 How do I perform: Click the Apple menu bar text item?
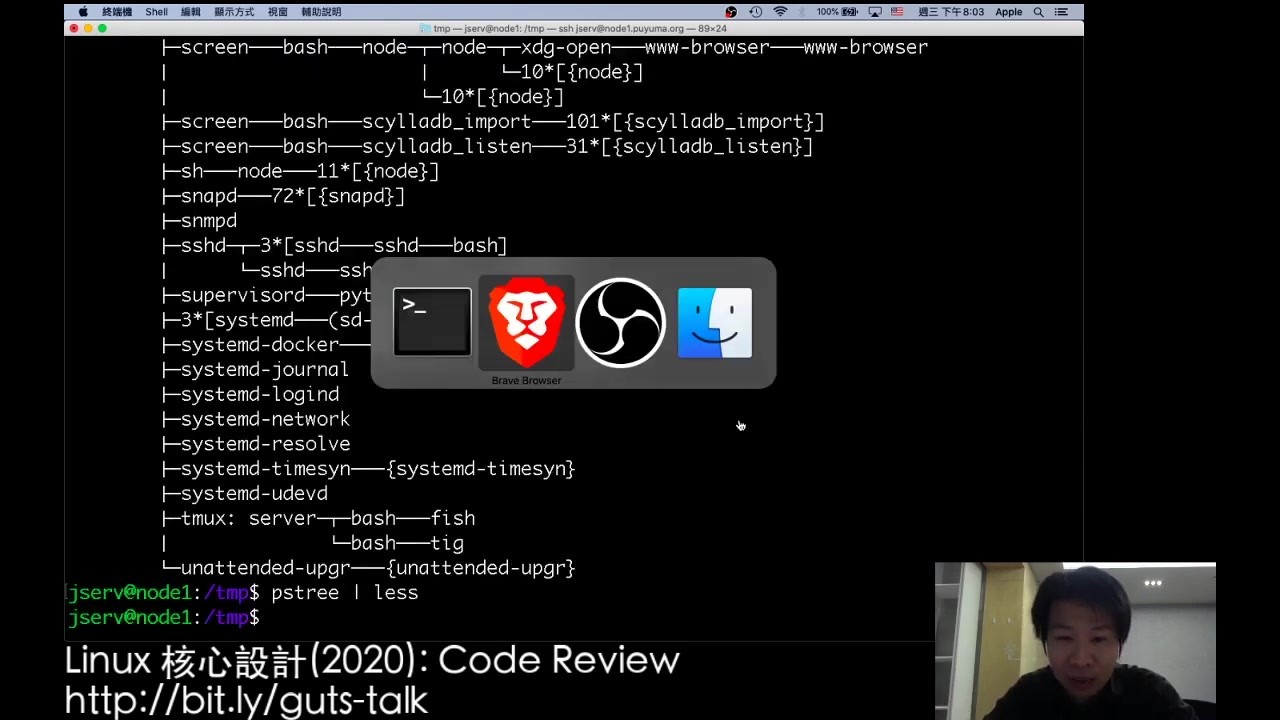(1009, 11)
